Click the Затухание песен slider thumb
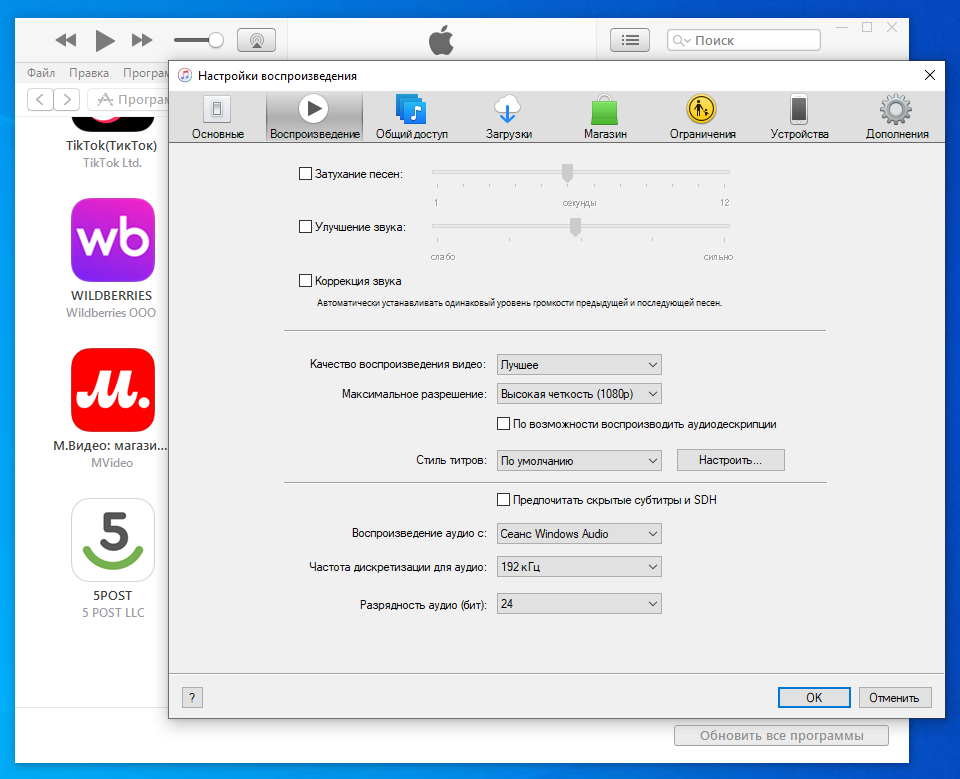960x779 pixels. 568,173
